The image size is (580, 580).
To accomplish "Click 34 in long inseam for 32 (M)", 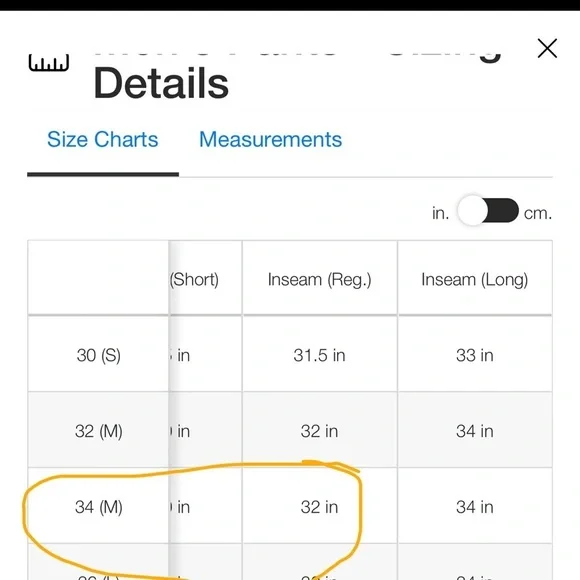I will click(475, 431).
